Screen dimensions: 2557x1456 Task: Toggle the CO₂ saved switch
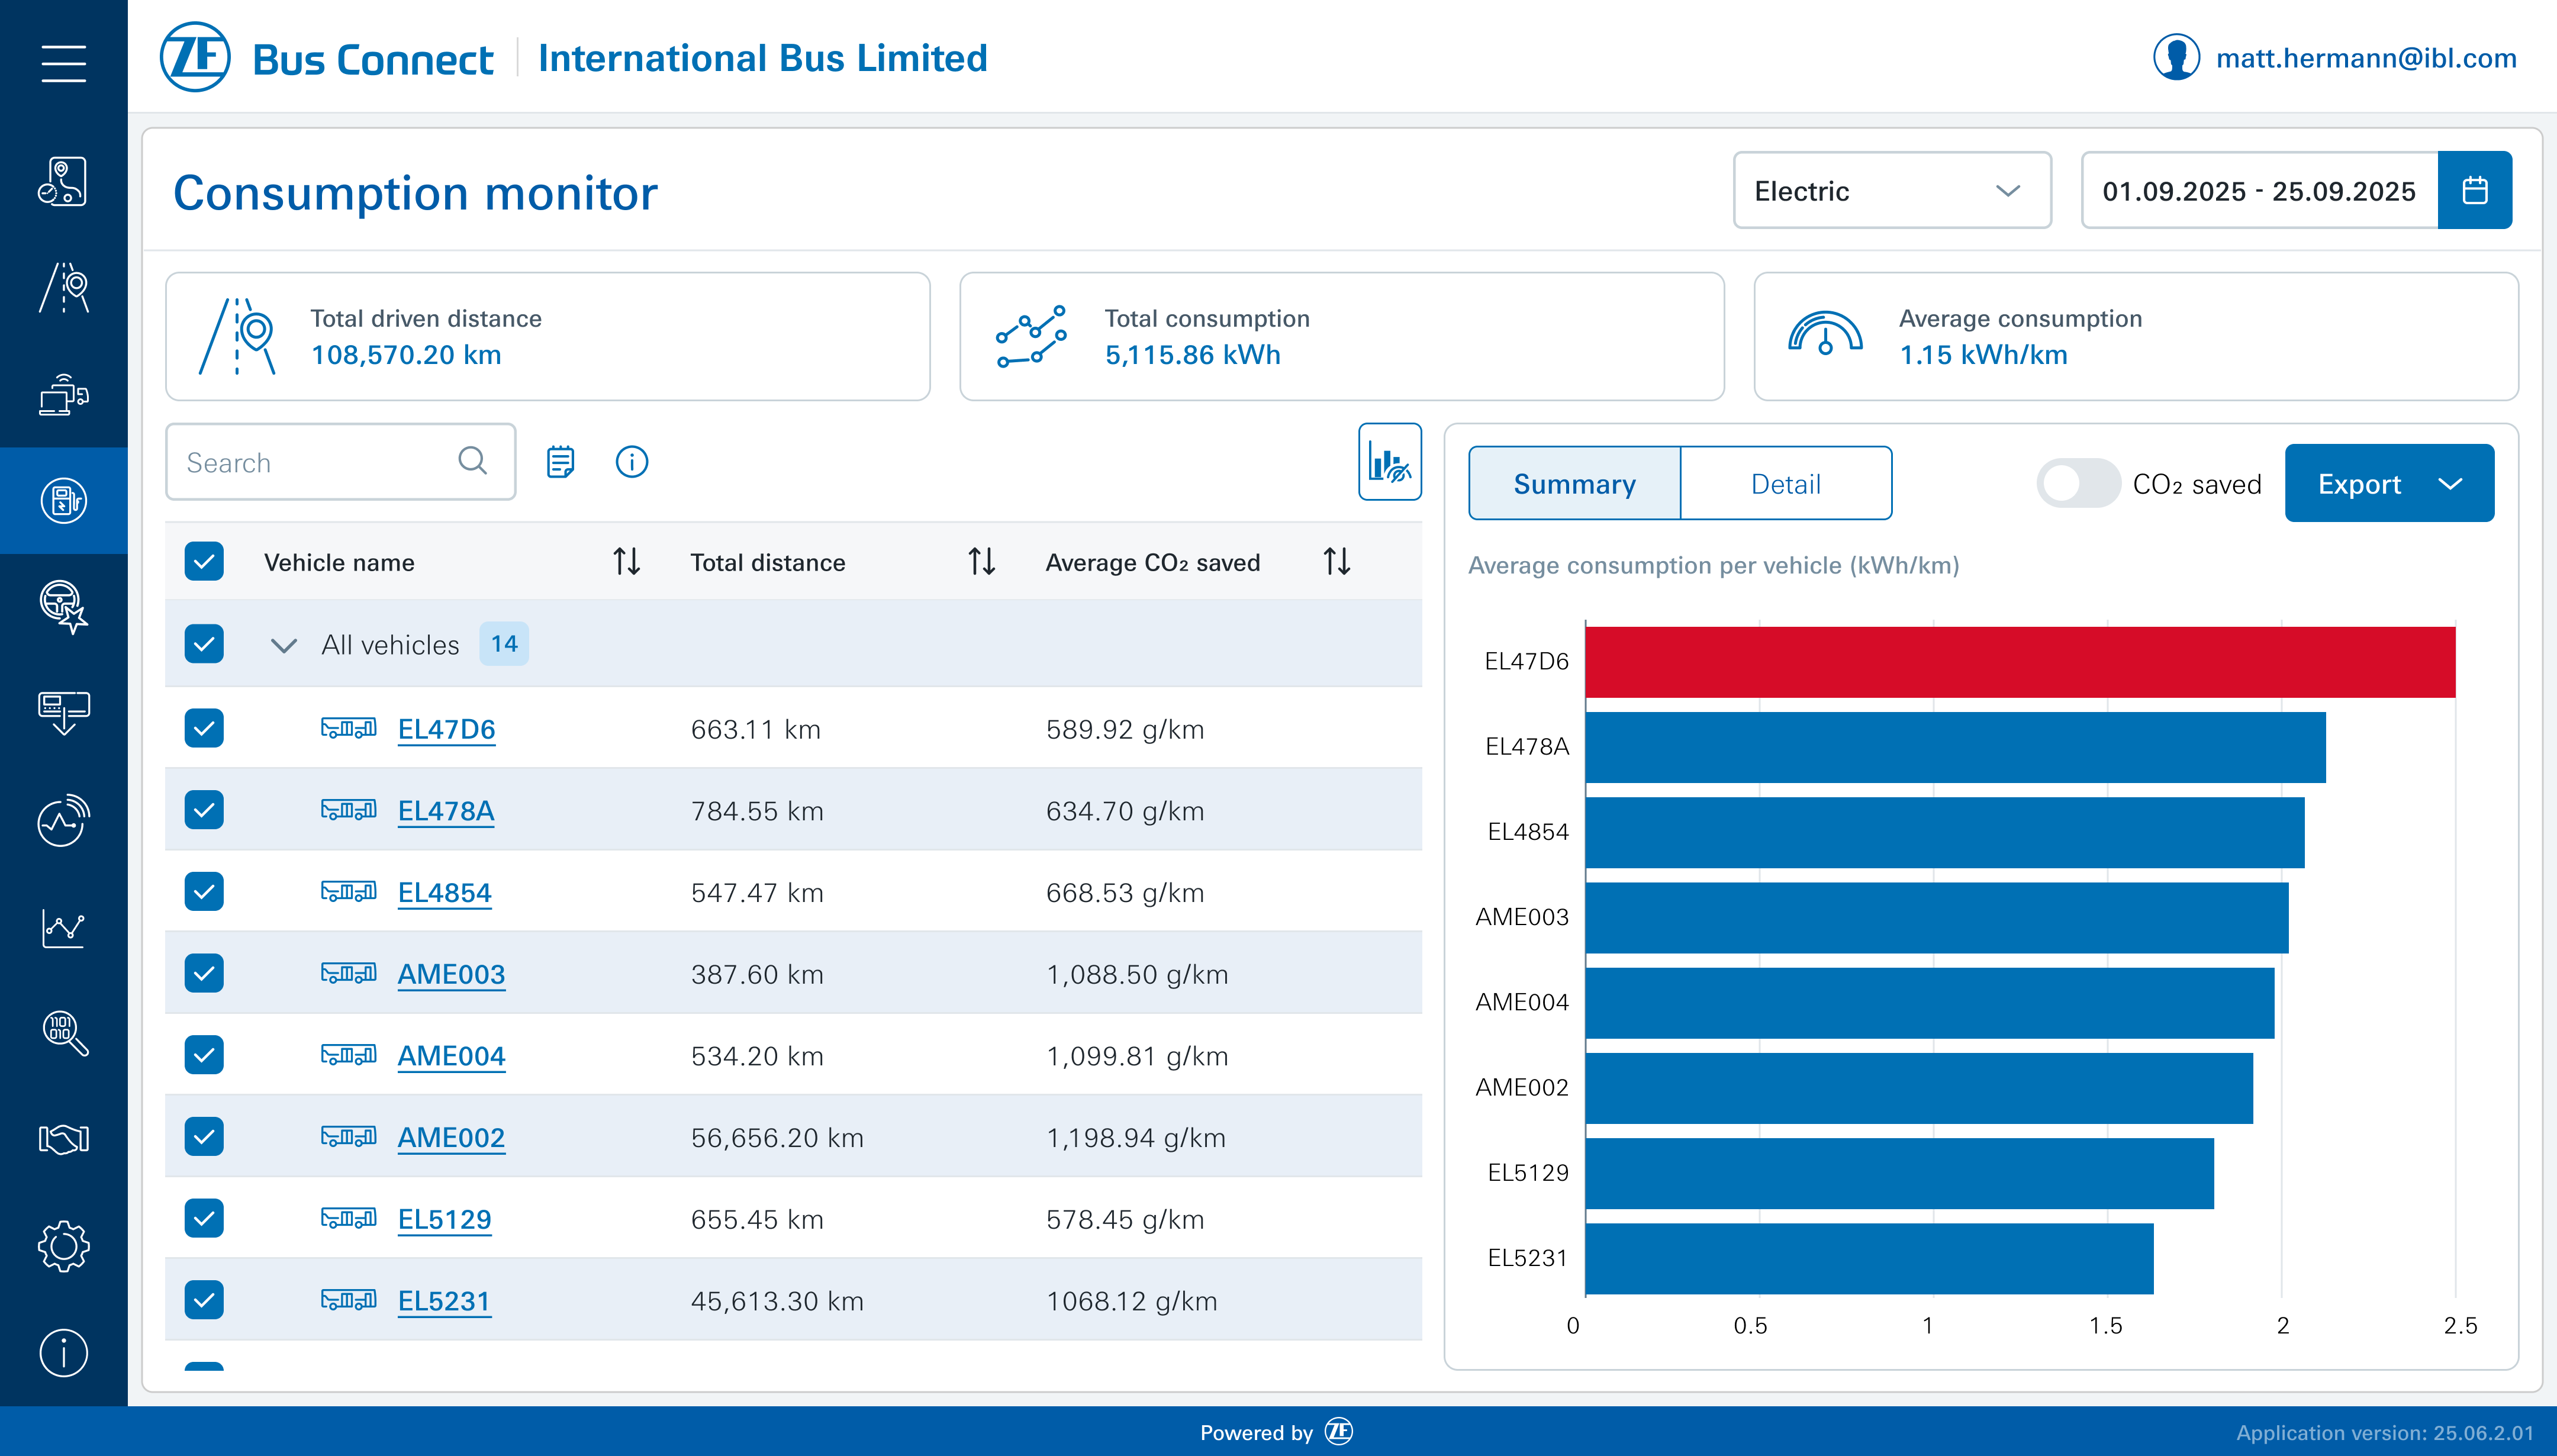2077,484
